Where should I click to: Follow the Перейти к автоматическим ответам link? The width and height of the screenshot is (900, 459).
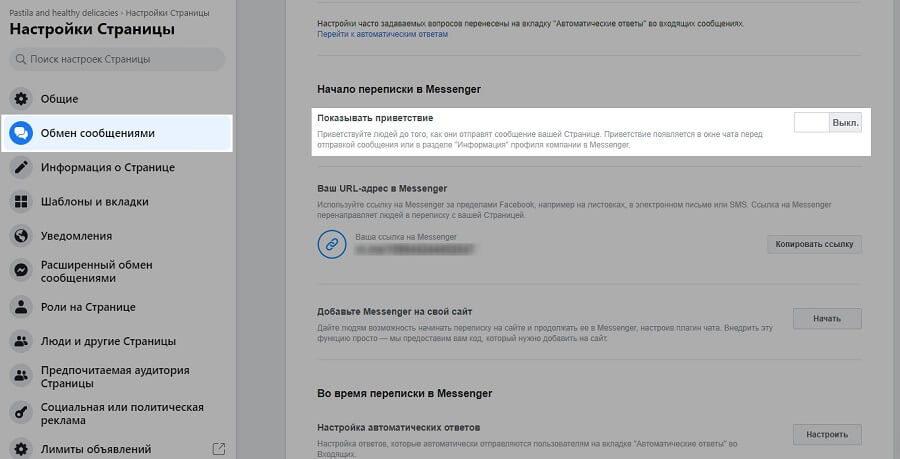[382, 34]
